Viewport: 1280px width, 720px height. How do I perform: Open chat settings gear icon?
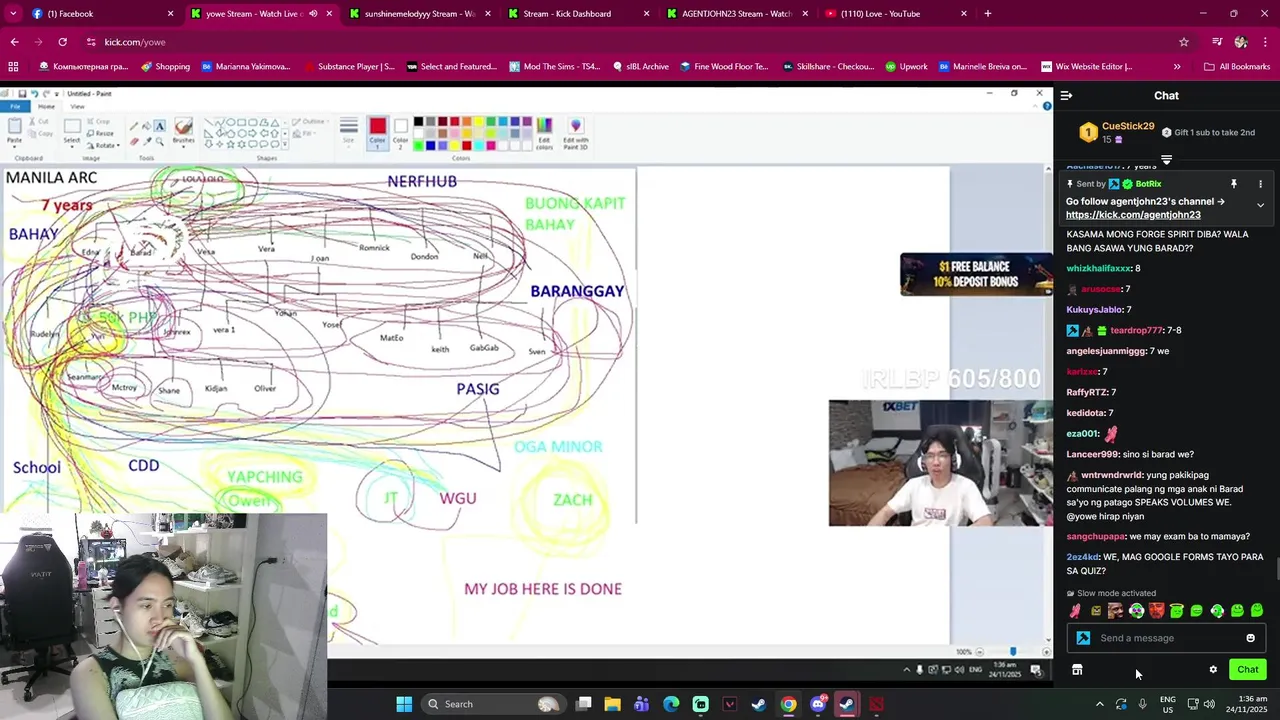tap(1213, 670)
